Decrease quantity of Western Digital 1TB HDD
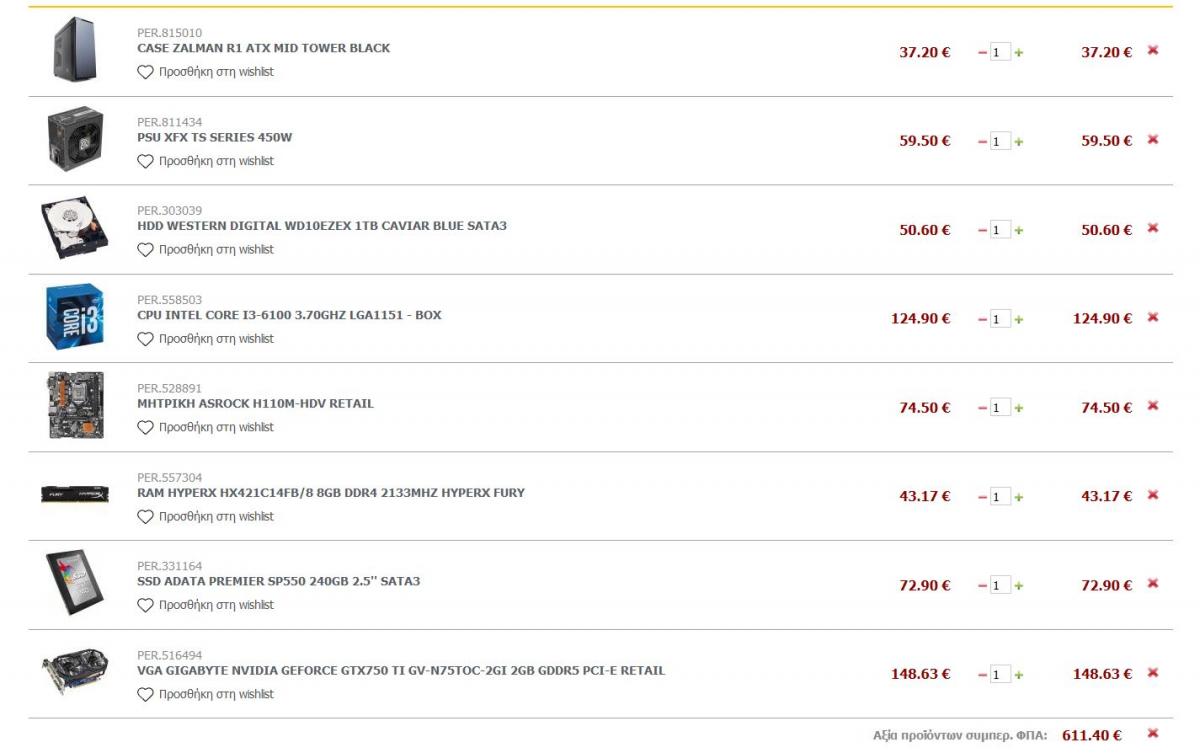The width and height of the screenshot is (1200, 753). 982,231
